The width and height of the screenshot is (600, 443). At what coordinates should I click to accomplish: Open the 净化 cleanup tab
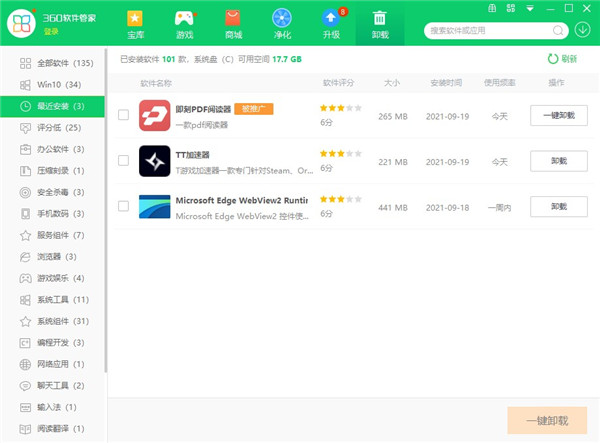coord(282,24)
